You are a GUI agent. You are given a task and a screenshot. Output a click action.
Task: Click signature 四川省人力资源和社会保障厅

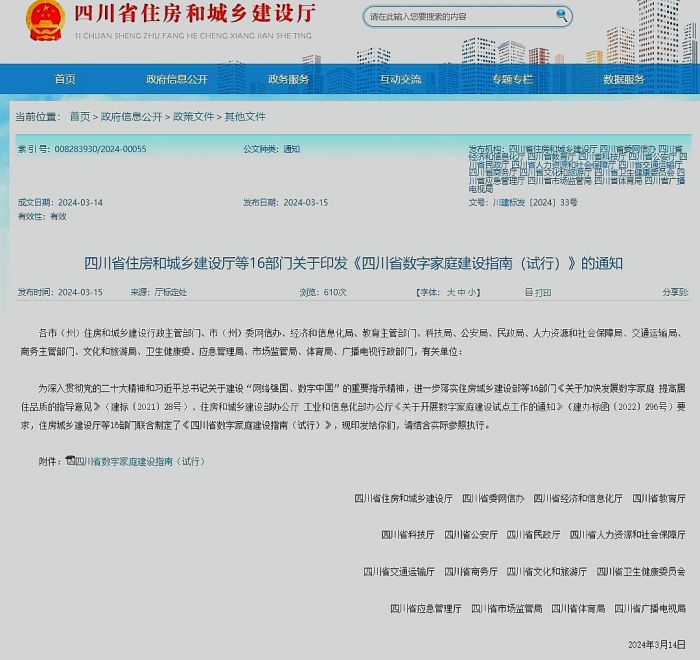click(x=628, y=535)
